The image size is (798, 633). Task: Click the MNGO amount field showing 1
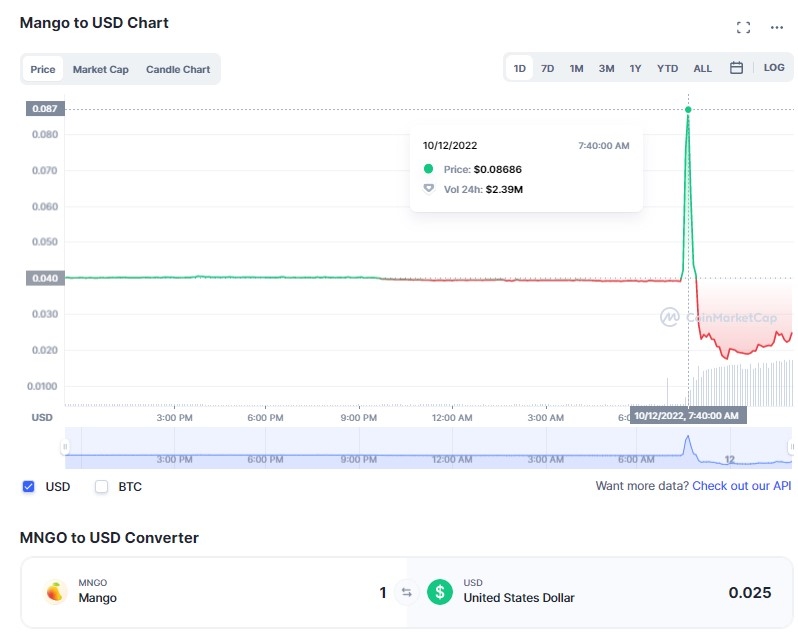[x=383, y=592]
